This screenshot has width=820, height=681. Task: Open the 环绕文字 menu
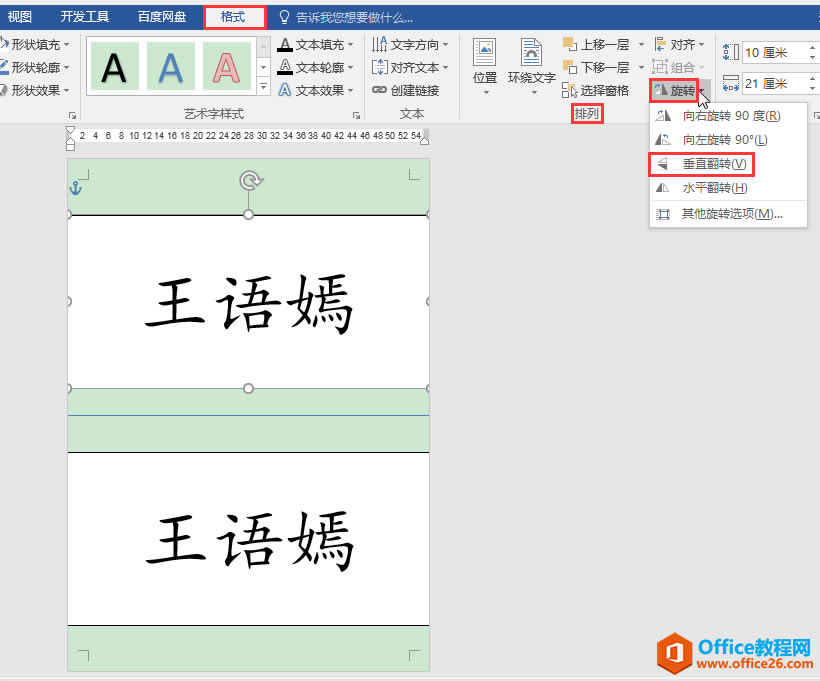tap(531, 67)
